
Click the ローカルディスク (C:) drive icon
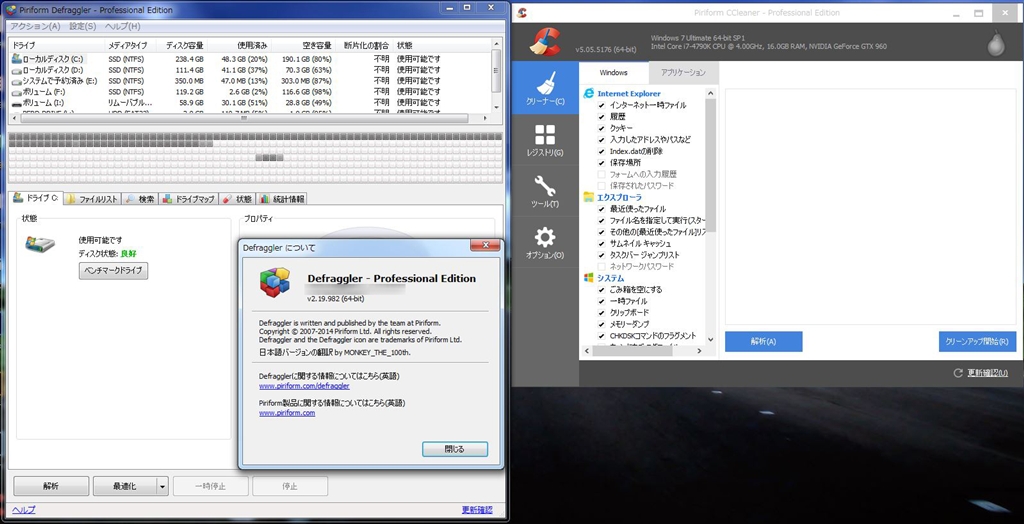pyautogui.click(x=16, y=59)
